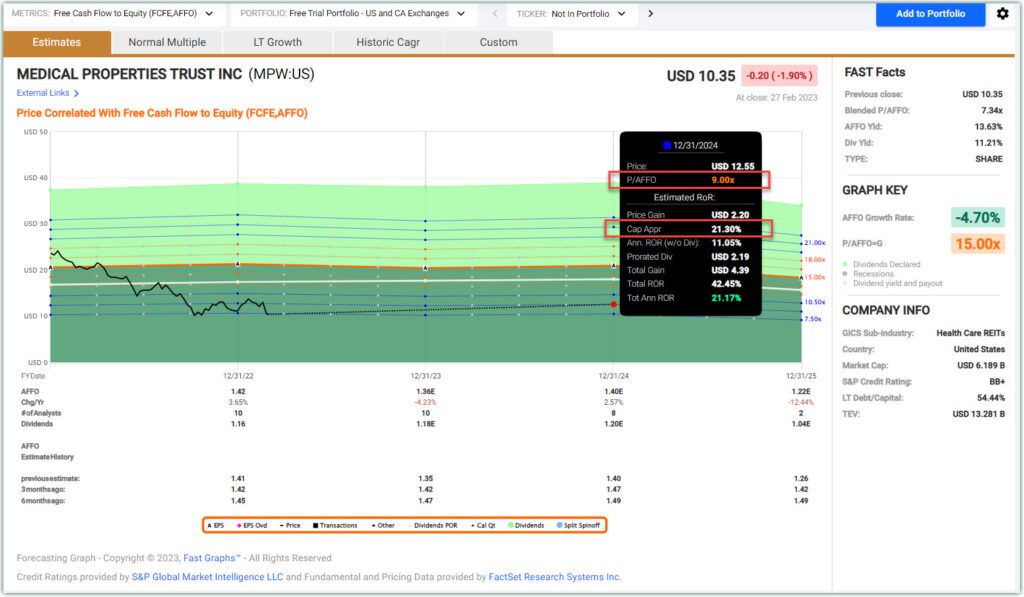Screen dimensions: 1024x597
Task: Click the Blended P/AFFO 7.34x fact
Action: tap(991, 111)
